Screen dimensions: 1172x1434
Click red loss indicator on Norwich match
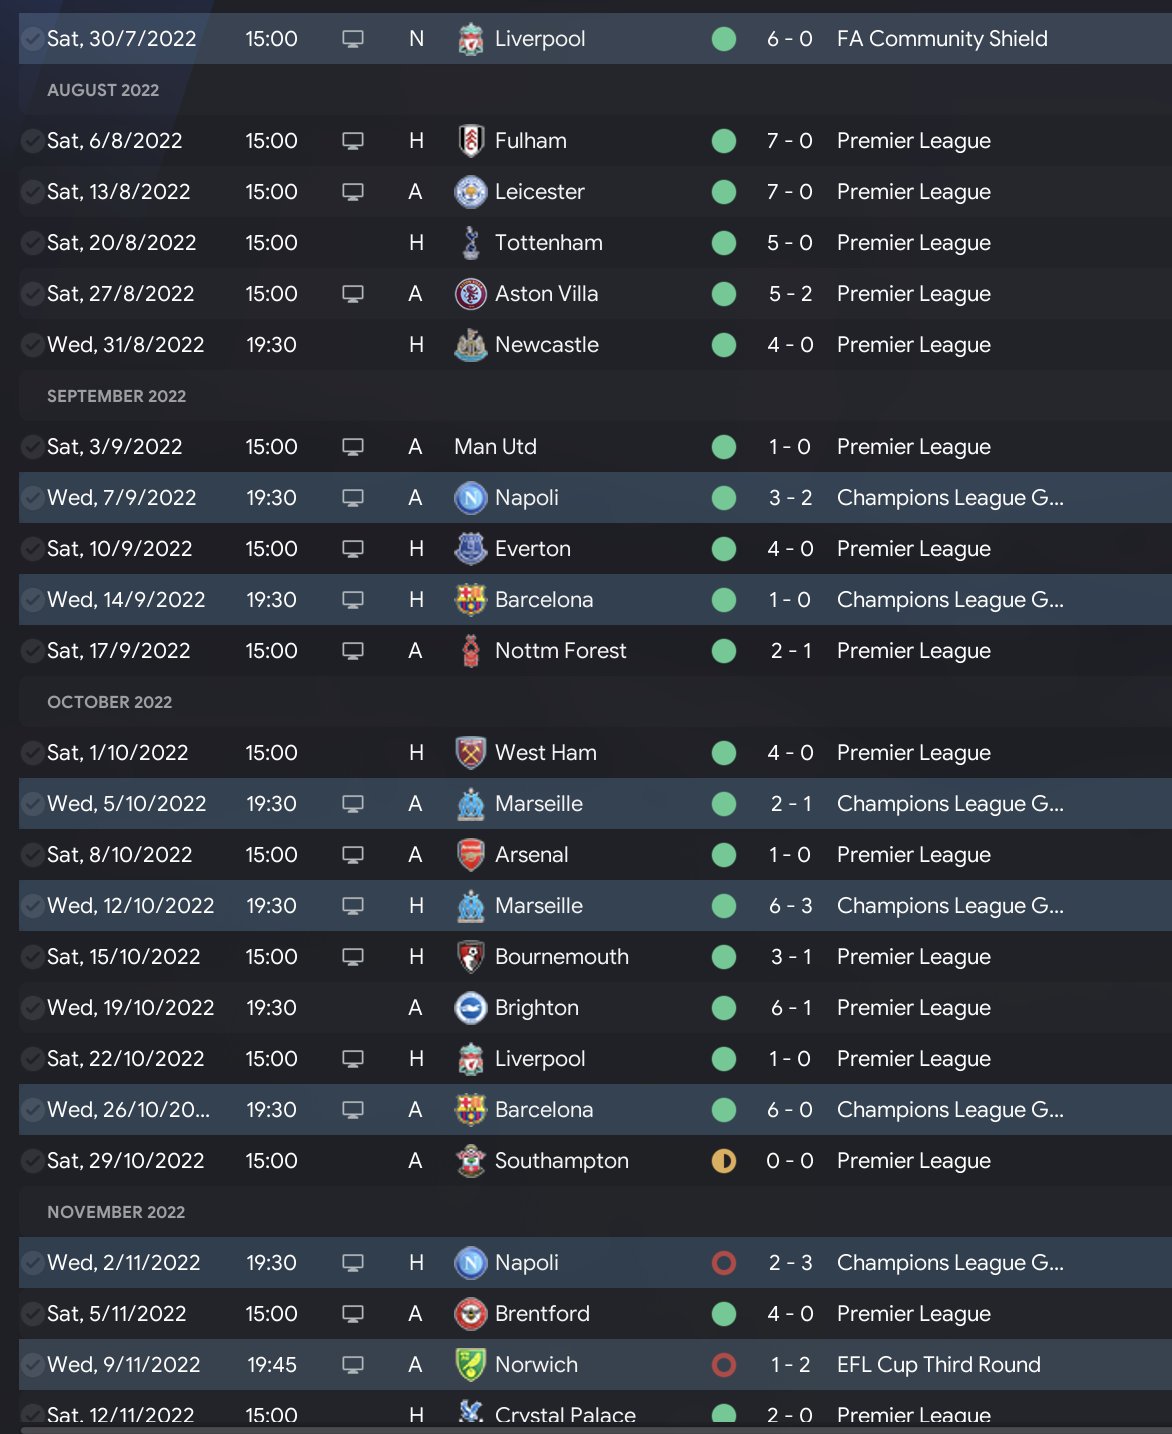tap(724, 1365)
